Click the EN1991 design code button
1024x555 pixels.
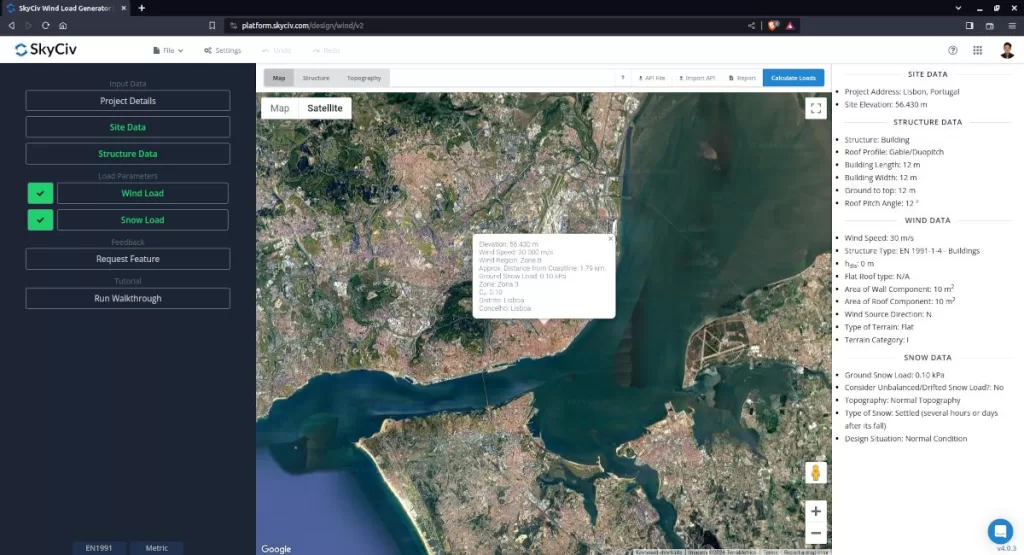[x=99, y=548]
